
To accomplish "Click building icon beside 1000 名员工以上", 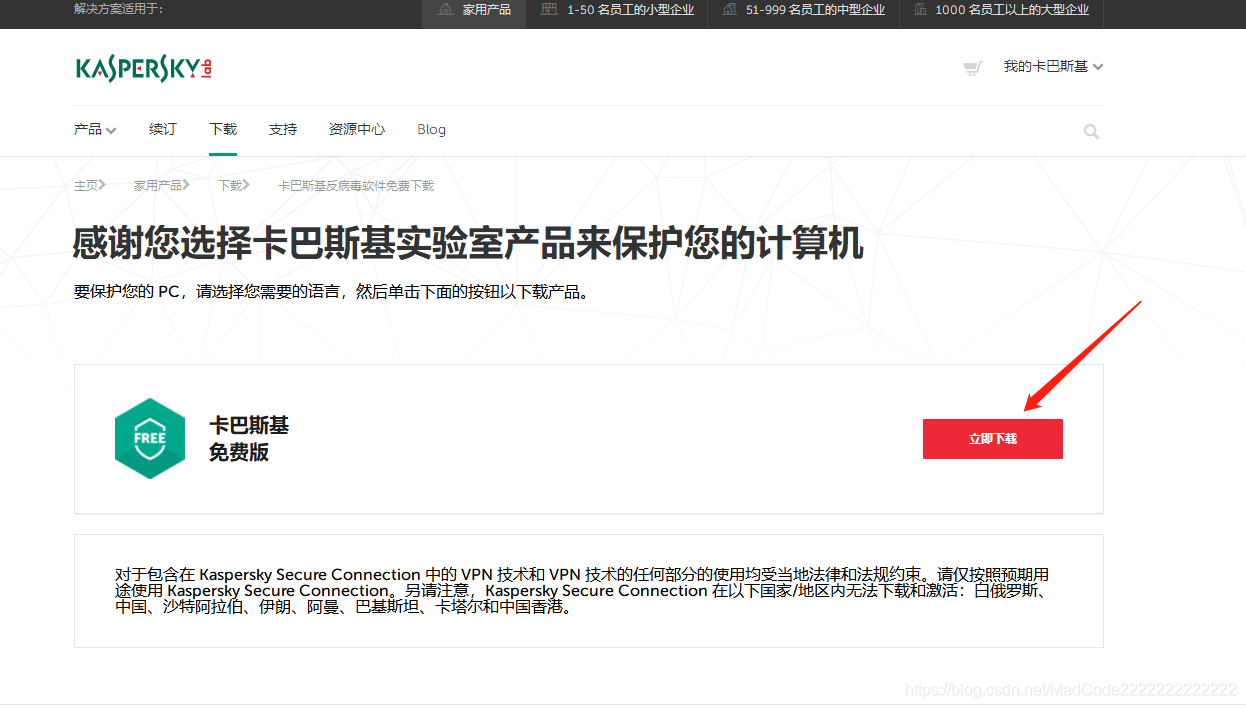I will click(920, 9).
